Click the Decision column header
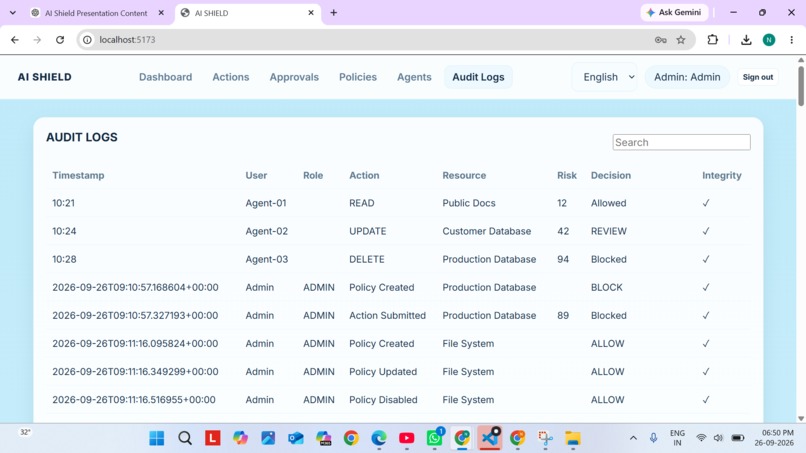 (611, 175)
